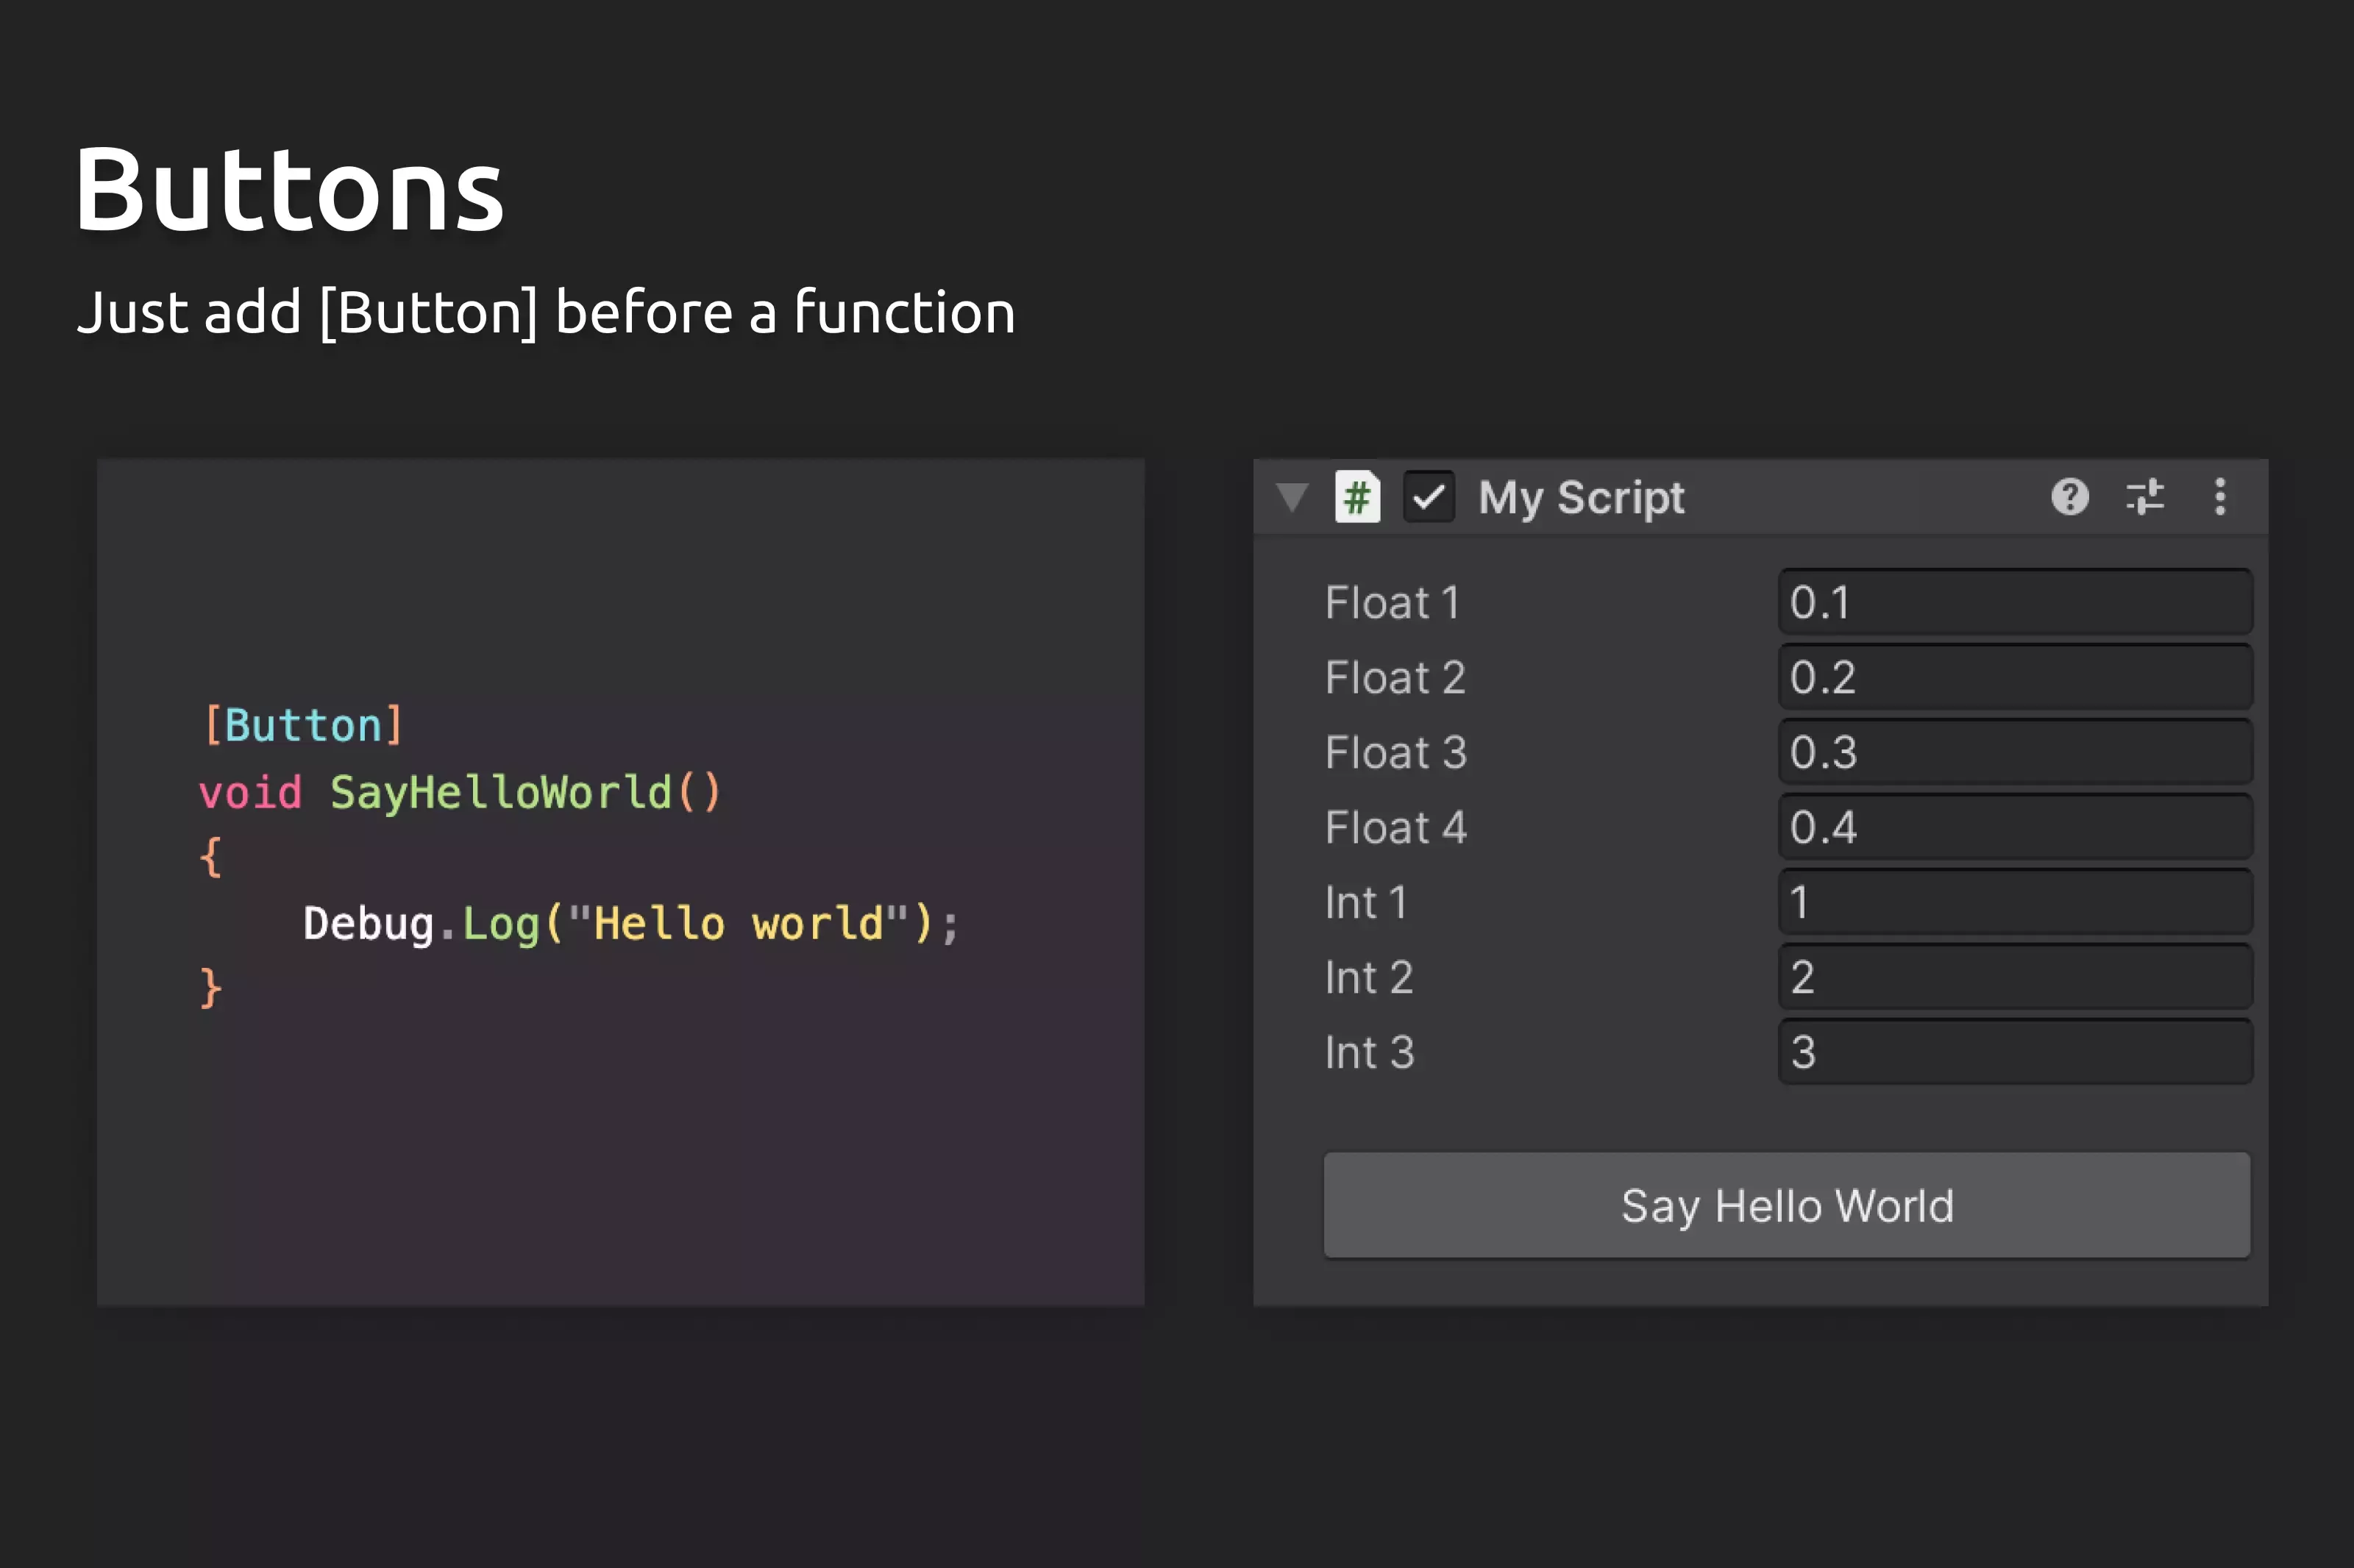Click the [Button] attribute in code

(303, 725)
